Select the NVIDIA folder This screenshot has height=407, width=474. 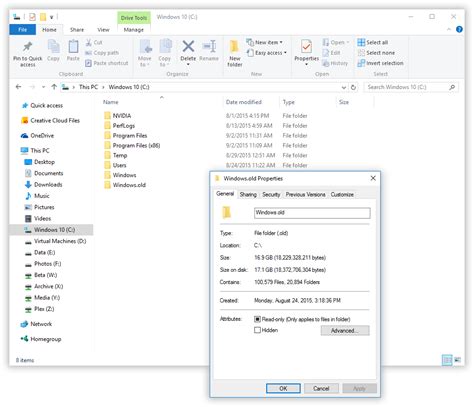click(118, 116)
